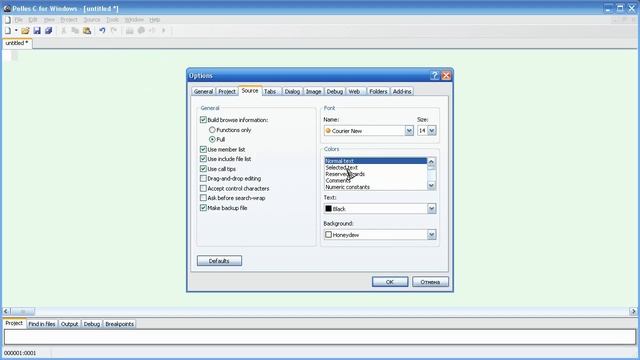This screenshot has height=360, width=640.
Task: Open the Text color dropdown
Action: [x=432, y=209]
